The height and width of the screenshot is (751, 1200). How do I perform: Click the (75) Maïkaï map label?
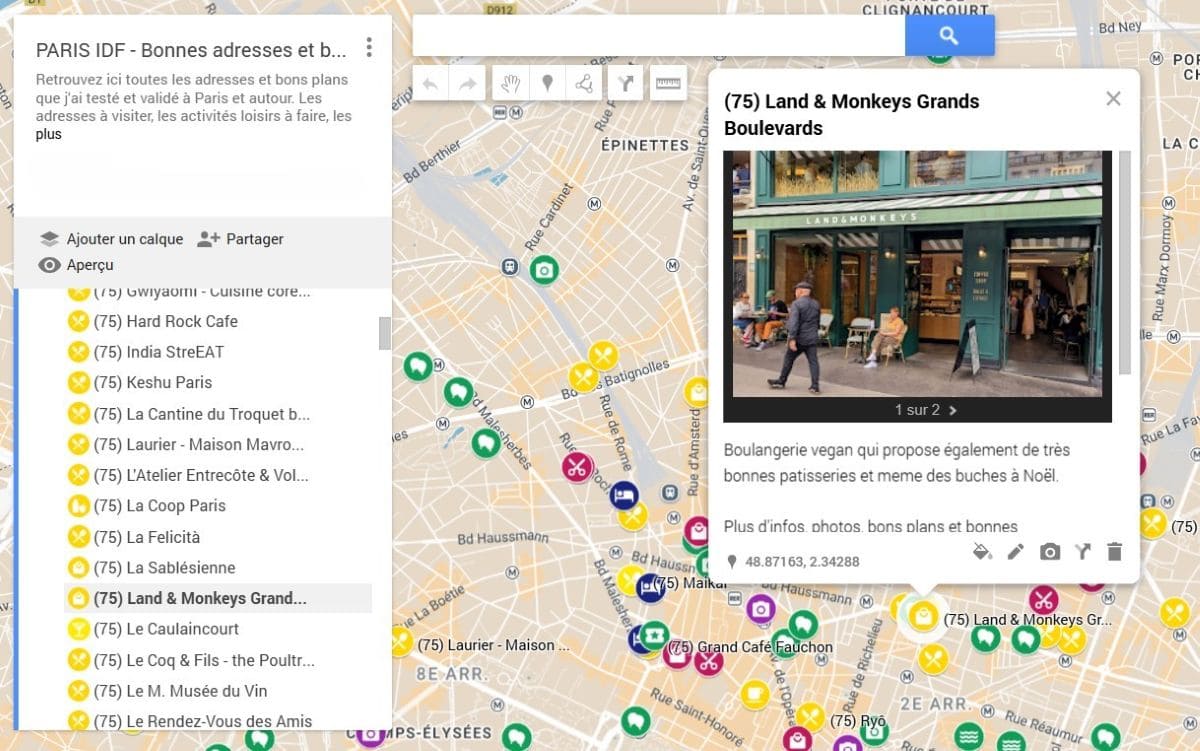pos(690,582)
